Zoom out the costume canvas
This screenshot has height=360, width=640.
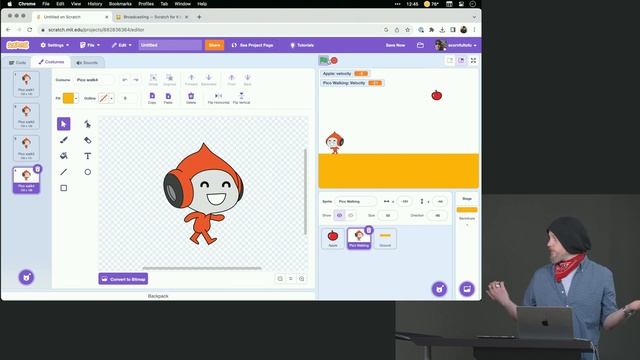click(280, 279)
